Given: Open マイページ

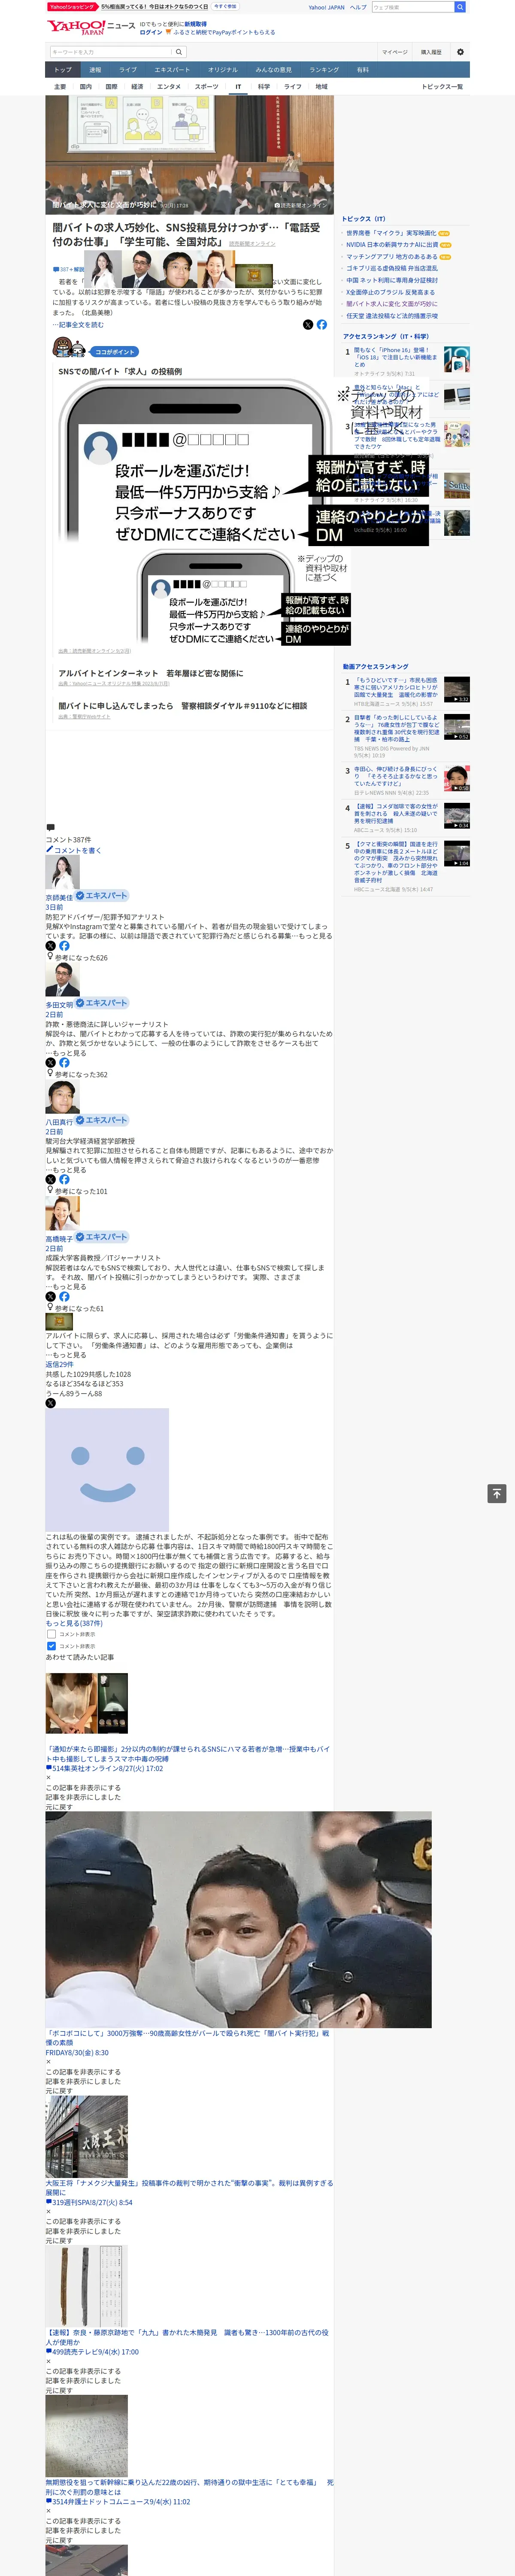Looking at the screenshot, I should click(394, 52).
